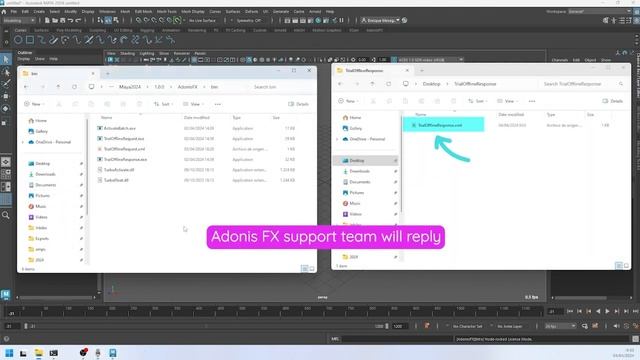
Task: Play the animation forwards
Action: point(607,311)
